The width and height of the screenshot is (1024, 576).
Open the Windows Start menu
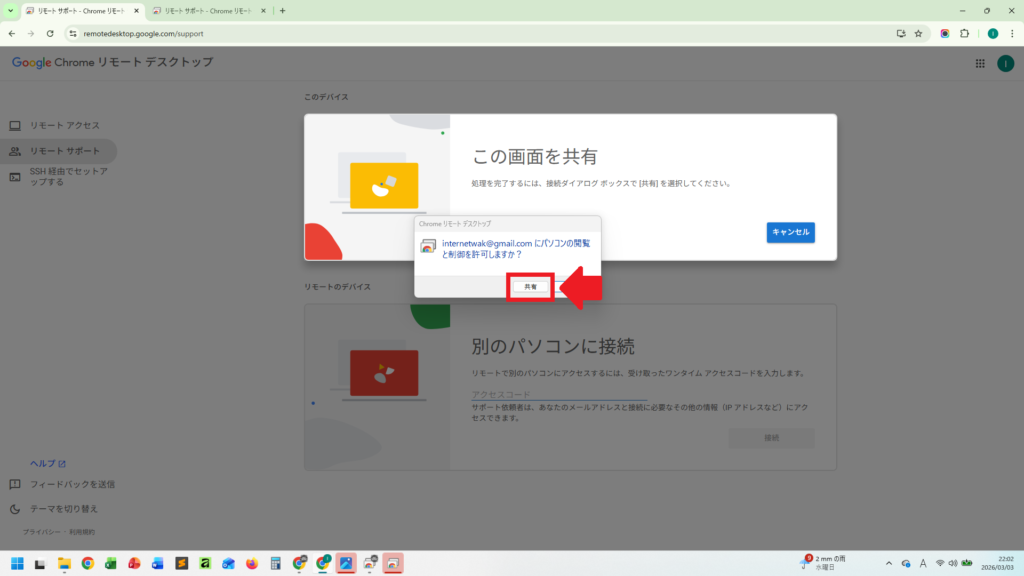click(x=17, y=563)
